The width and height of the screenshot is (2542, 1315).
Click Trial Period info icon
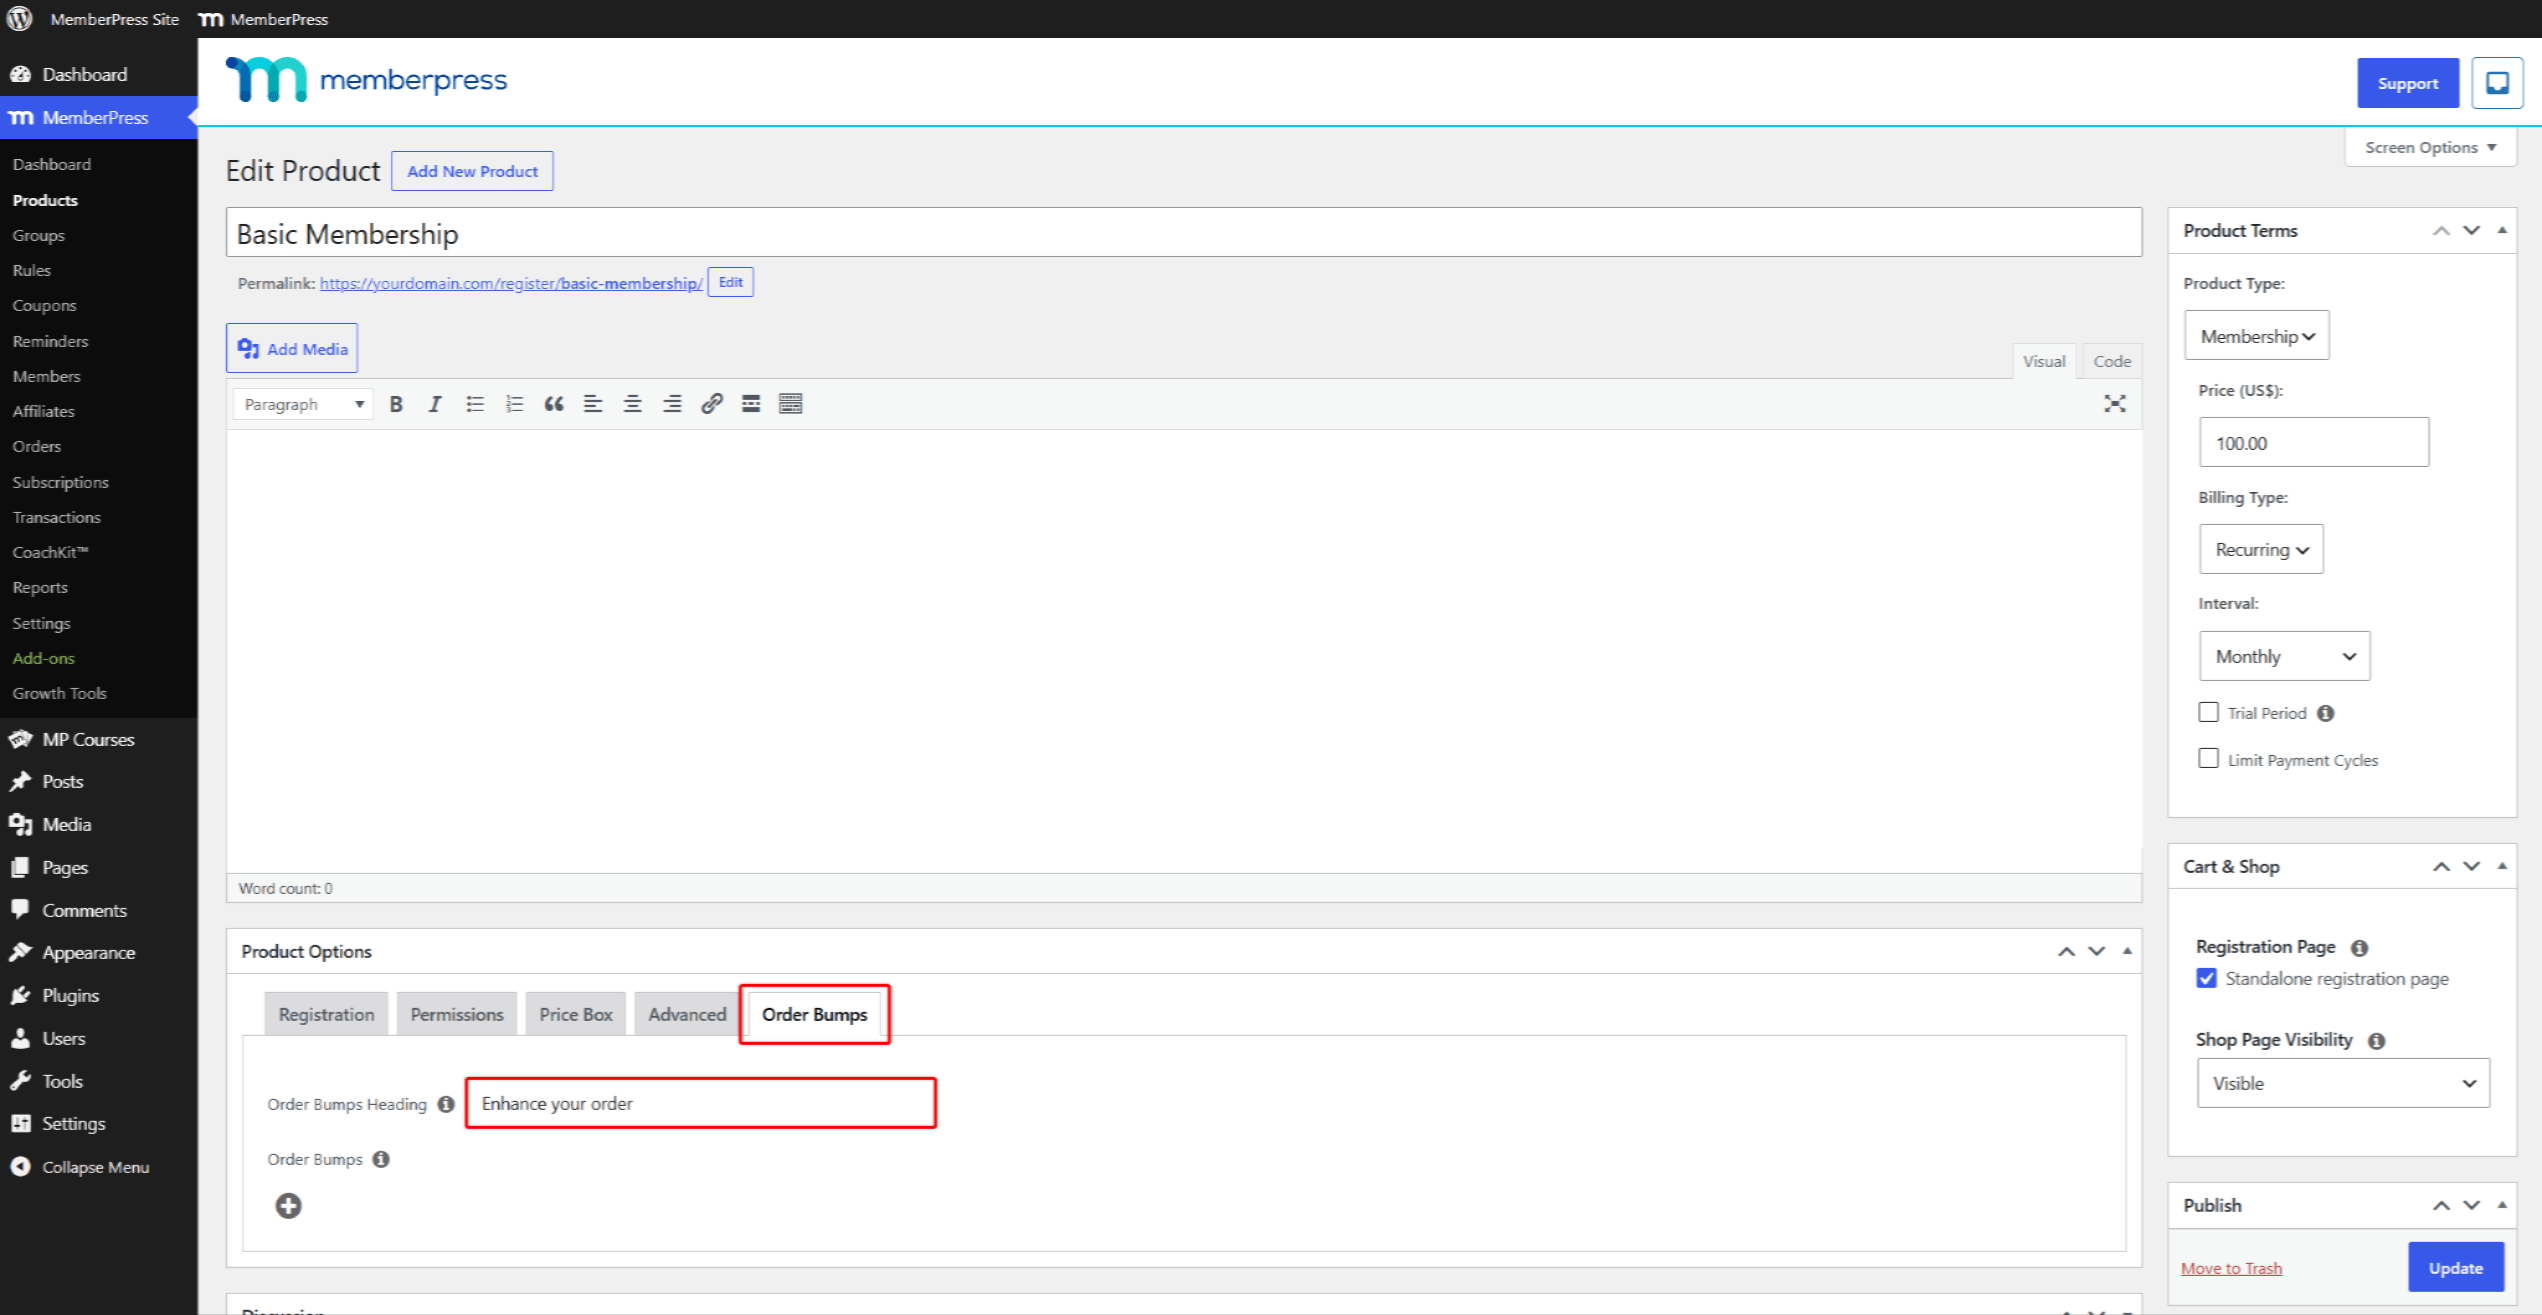pos(2326,713)
